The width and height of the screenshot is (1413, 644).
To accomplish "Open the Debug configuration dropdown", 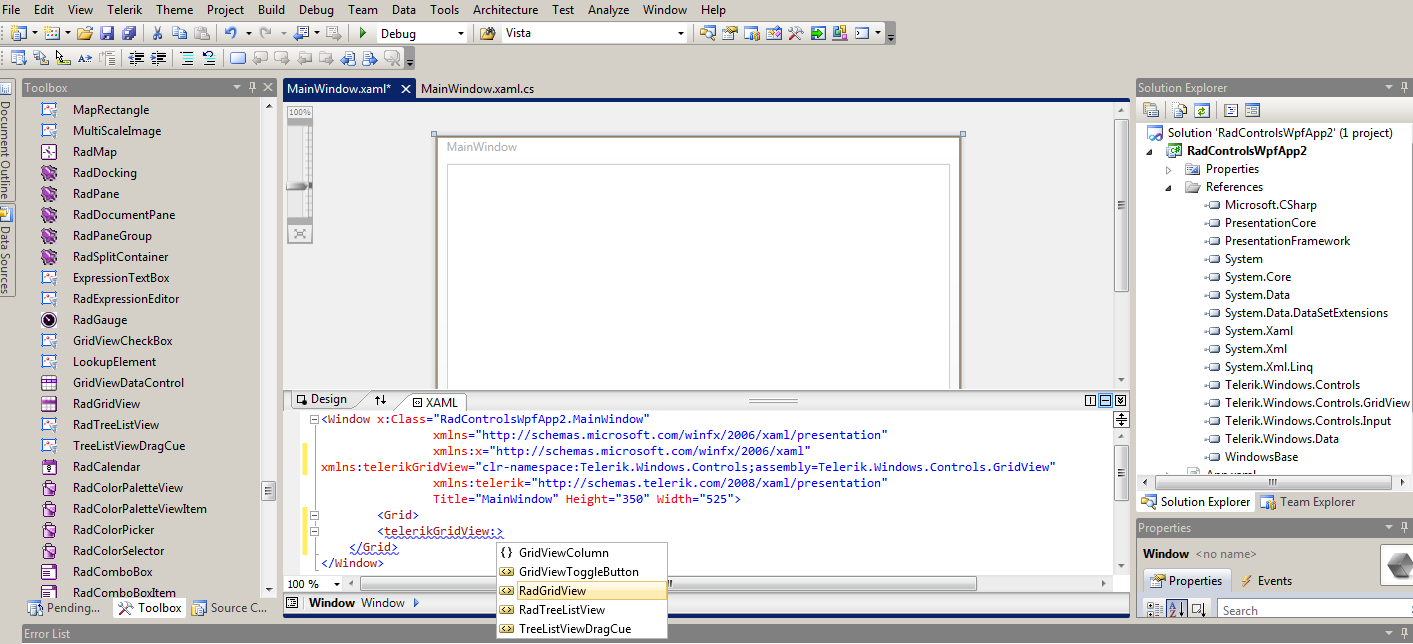I will pyautogui.click(x=461, y=34).
